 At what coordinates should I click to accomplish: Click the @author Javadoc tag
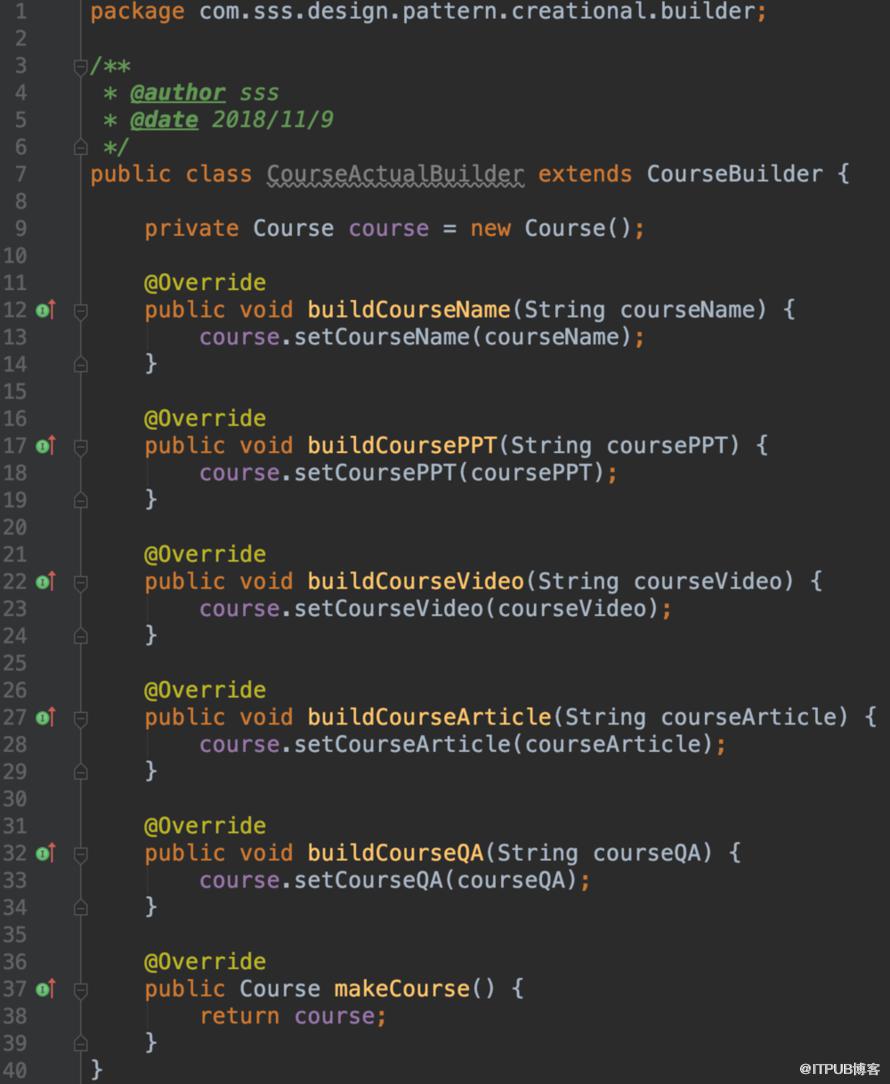178,93
